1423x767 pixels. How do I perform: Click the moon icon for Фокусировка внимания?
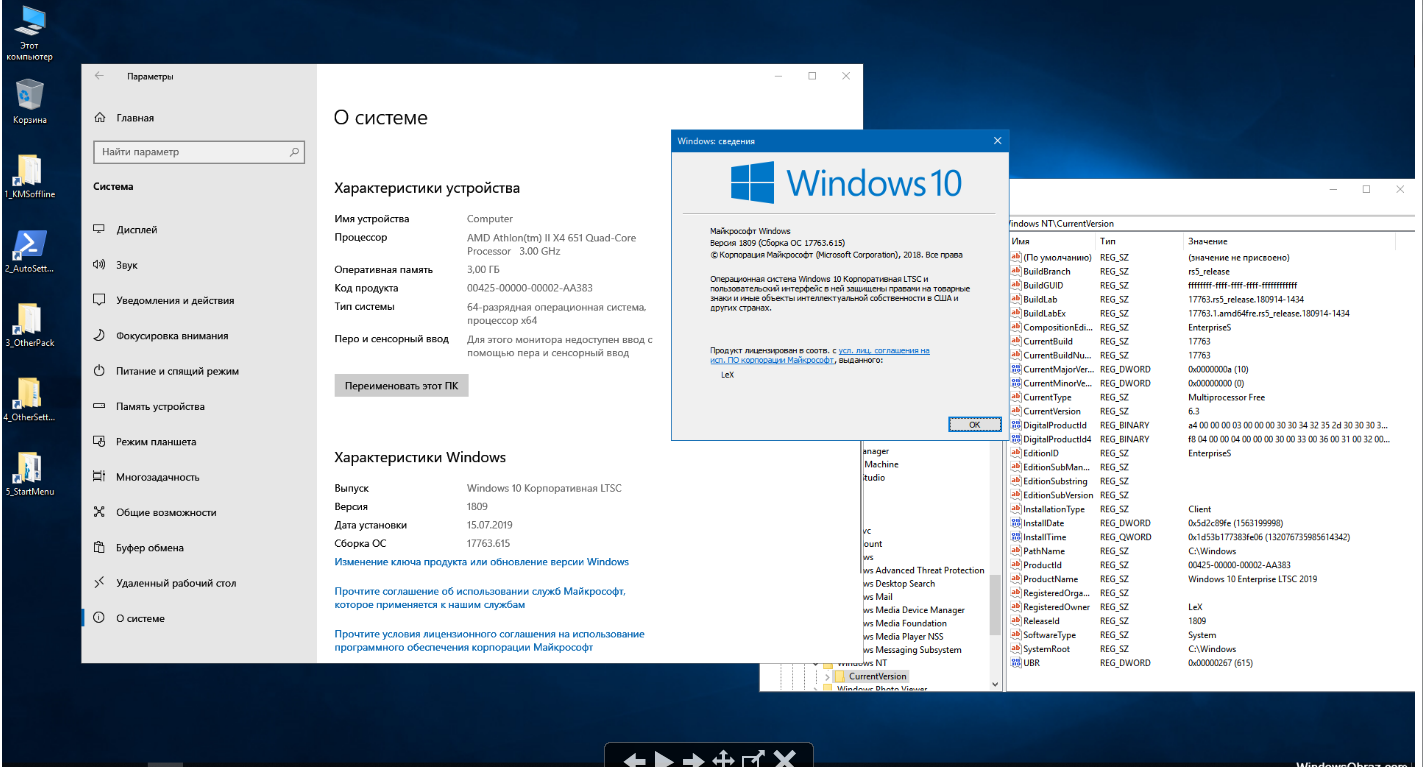[99, 335]
